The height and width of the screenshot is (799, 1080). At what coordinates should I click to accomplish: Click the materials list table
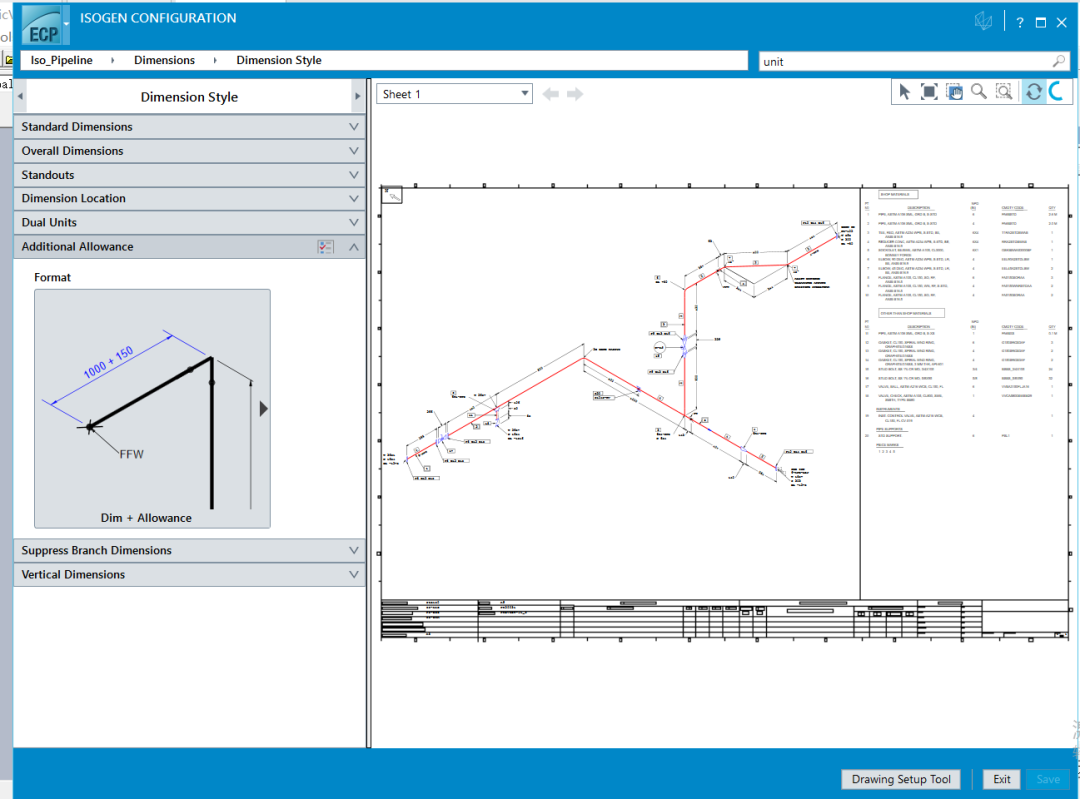pos(964,324)
